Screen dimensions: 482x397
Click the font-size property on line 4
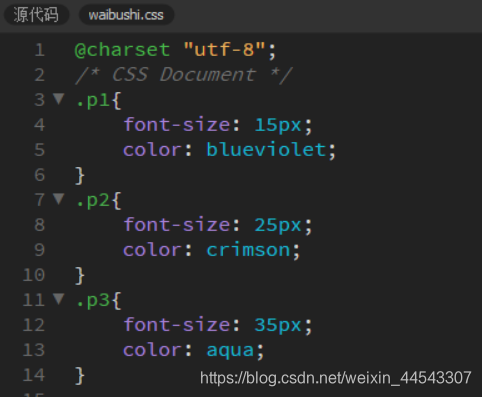tap(177, 125)
